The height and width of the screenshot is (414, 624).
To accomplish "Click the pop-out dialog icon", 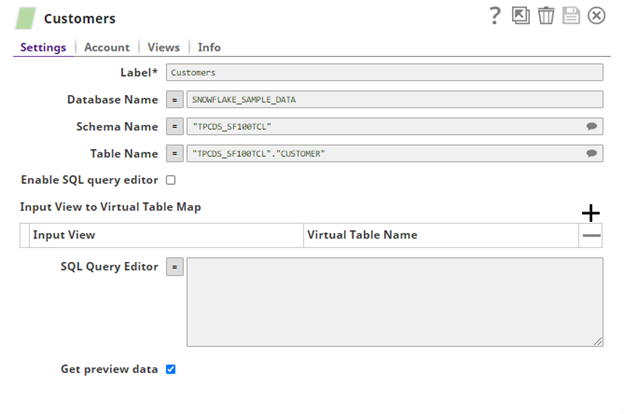I will click(x=521, y=16).
